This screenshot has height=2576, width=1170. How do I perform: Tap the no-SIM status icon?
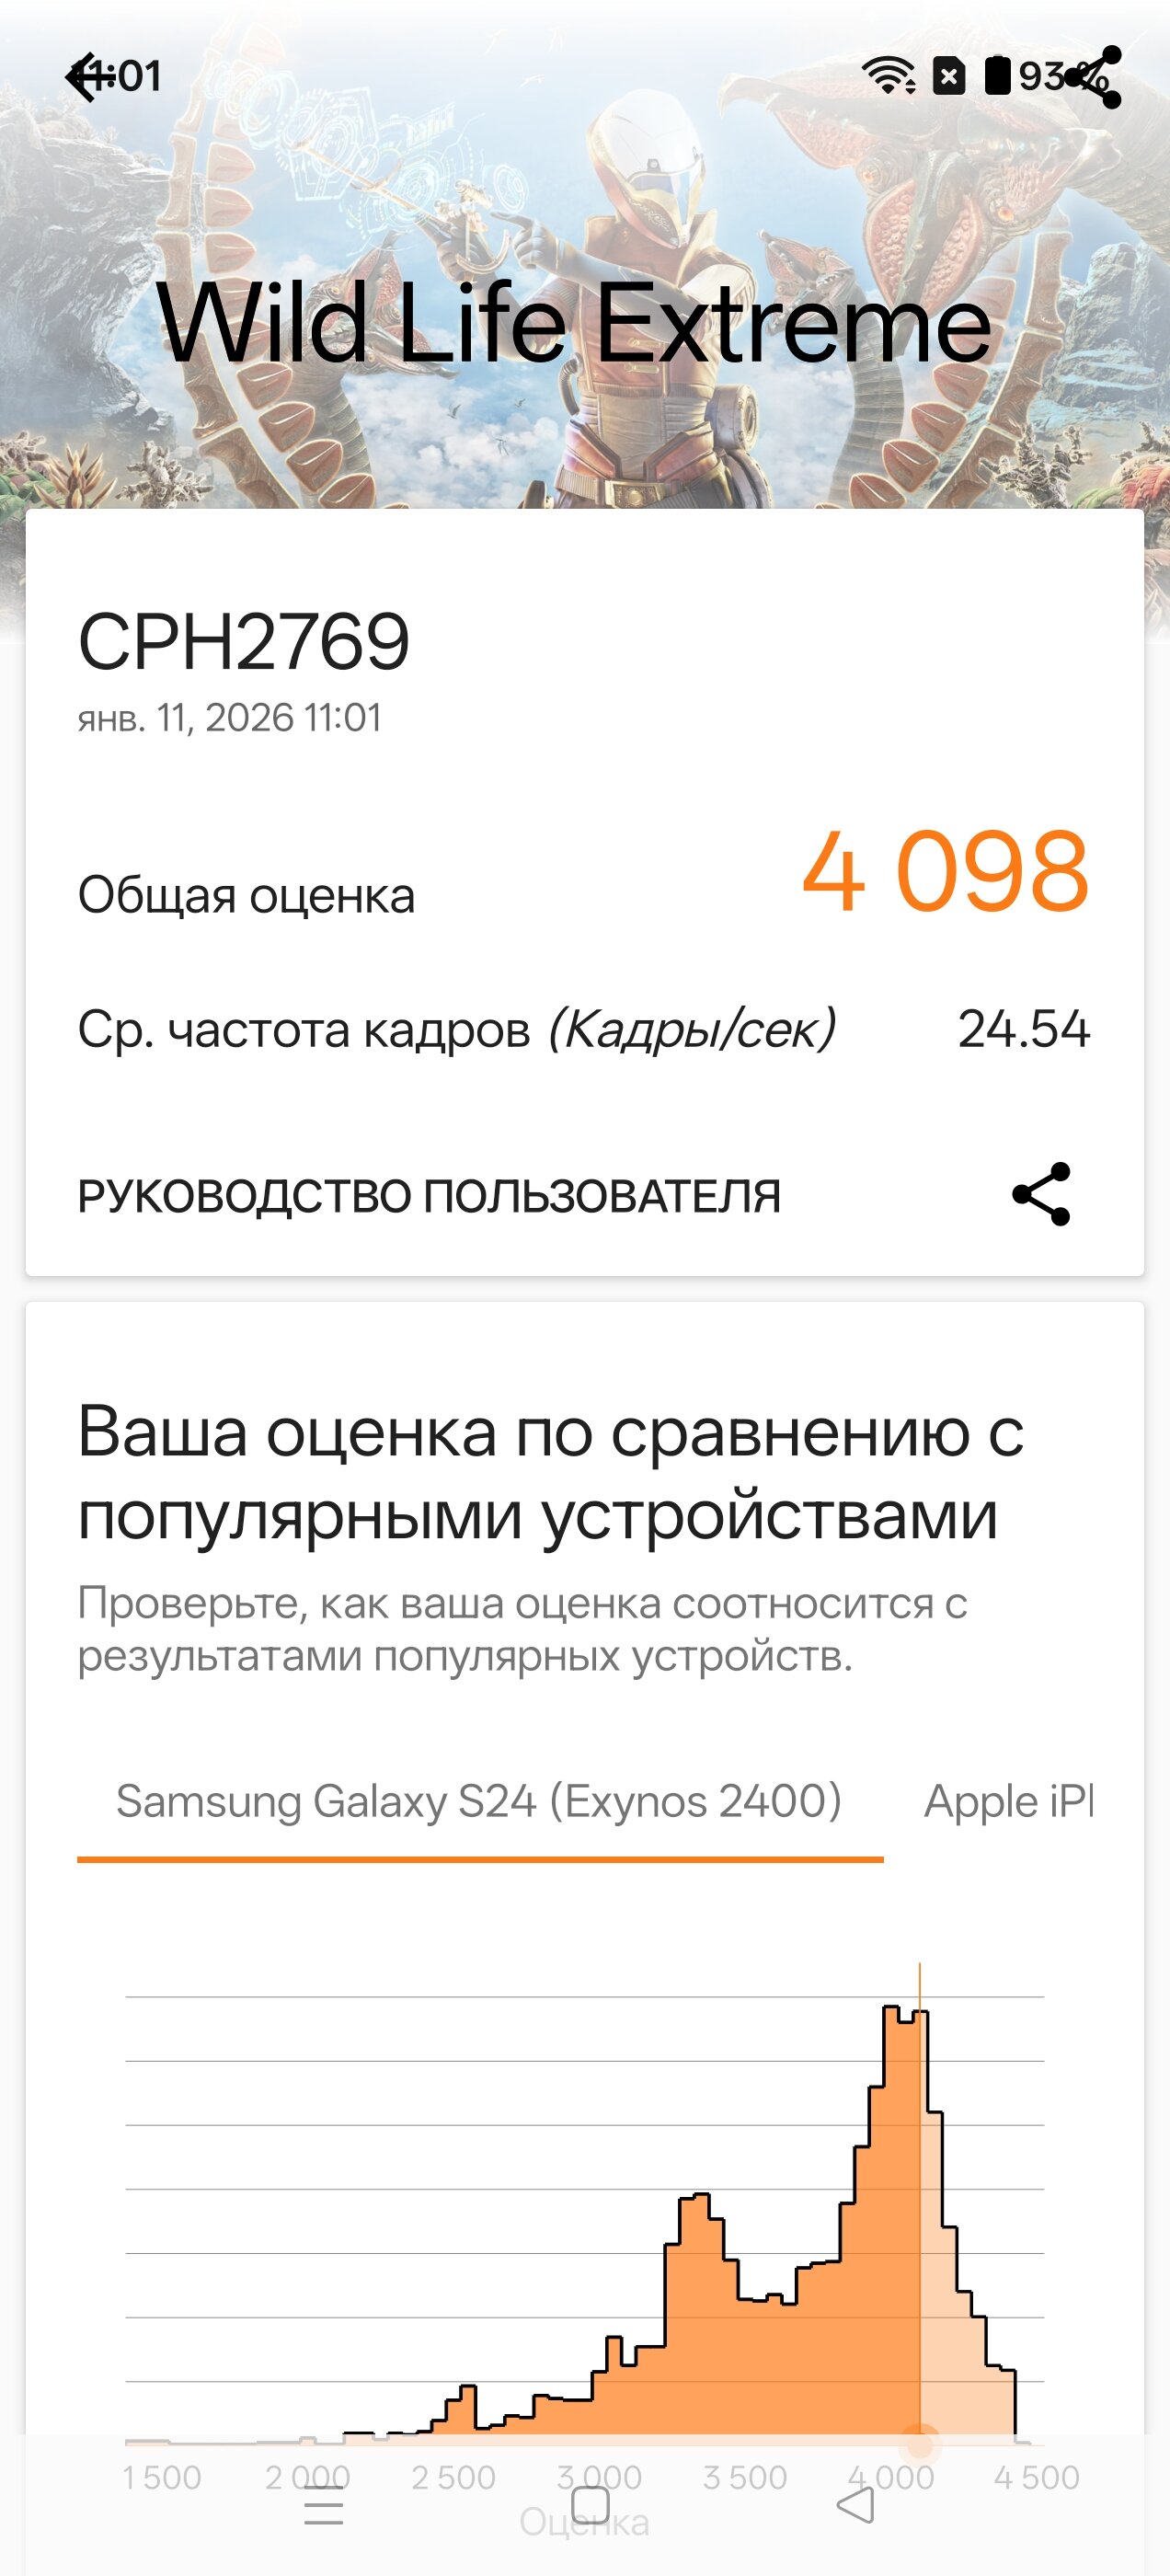948,76
